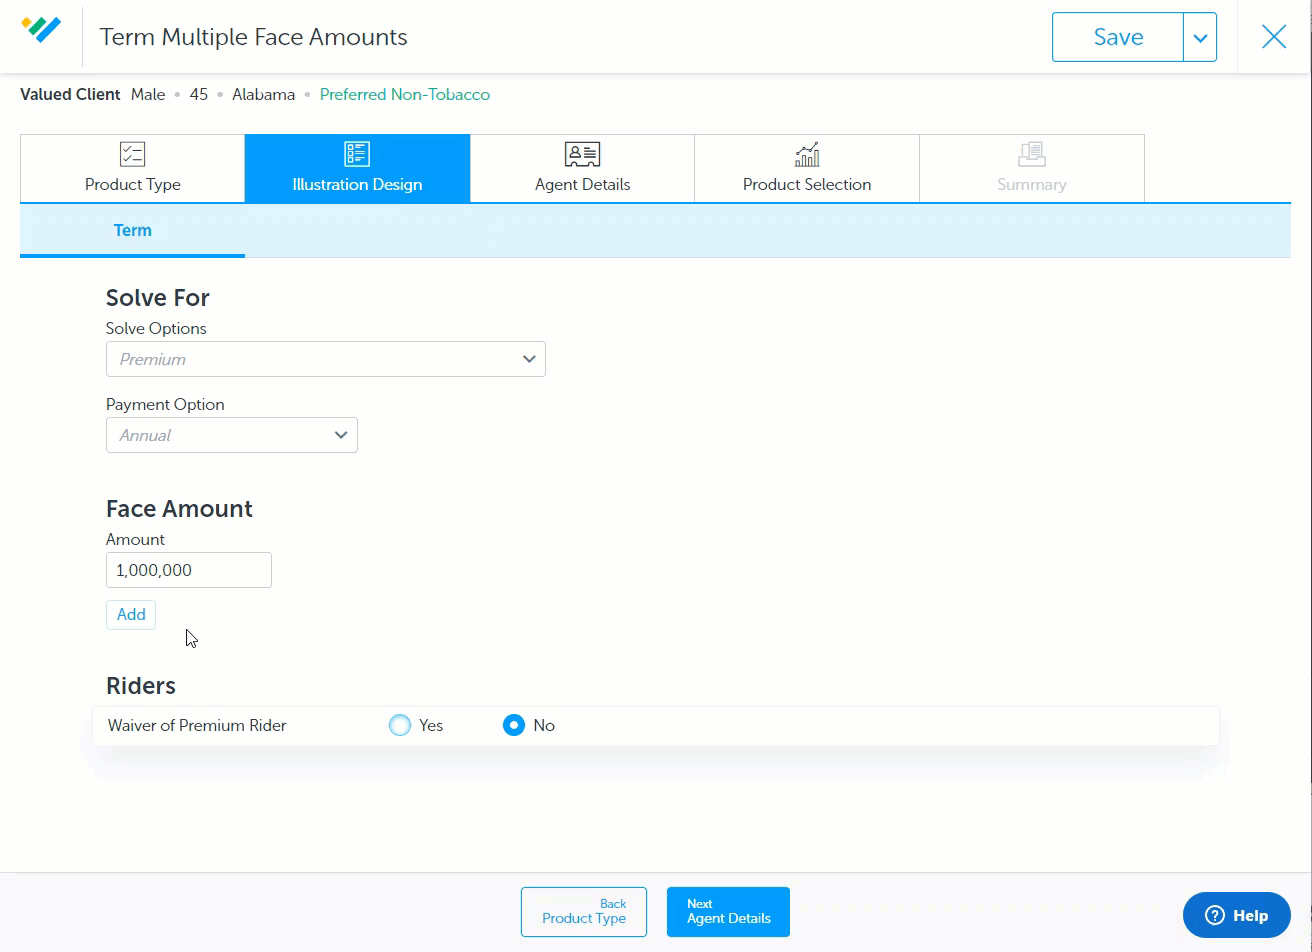Click the age 45 text
Screen dimensions: 1312x952
199,95
